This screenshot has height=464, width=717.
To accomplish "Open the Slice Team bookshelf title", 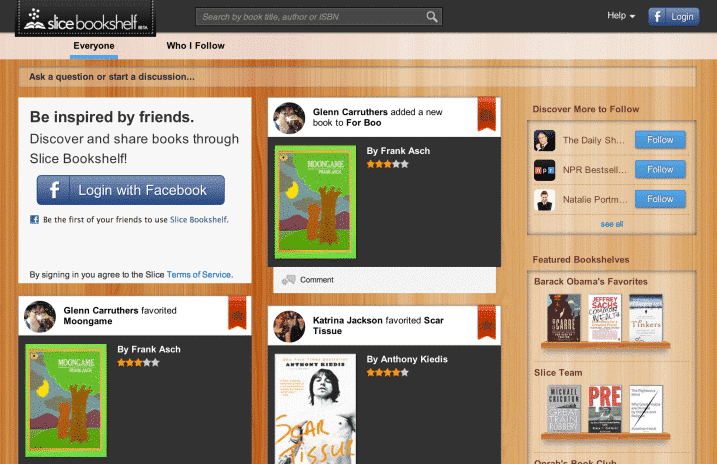I will 558,373.
